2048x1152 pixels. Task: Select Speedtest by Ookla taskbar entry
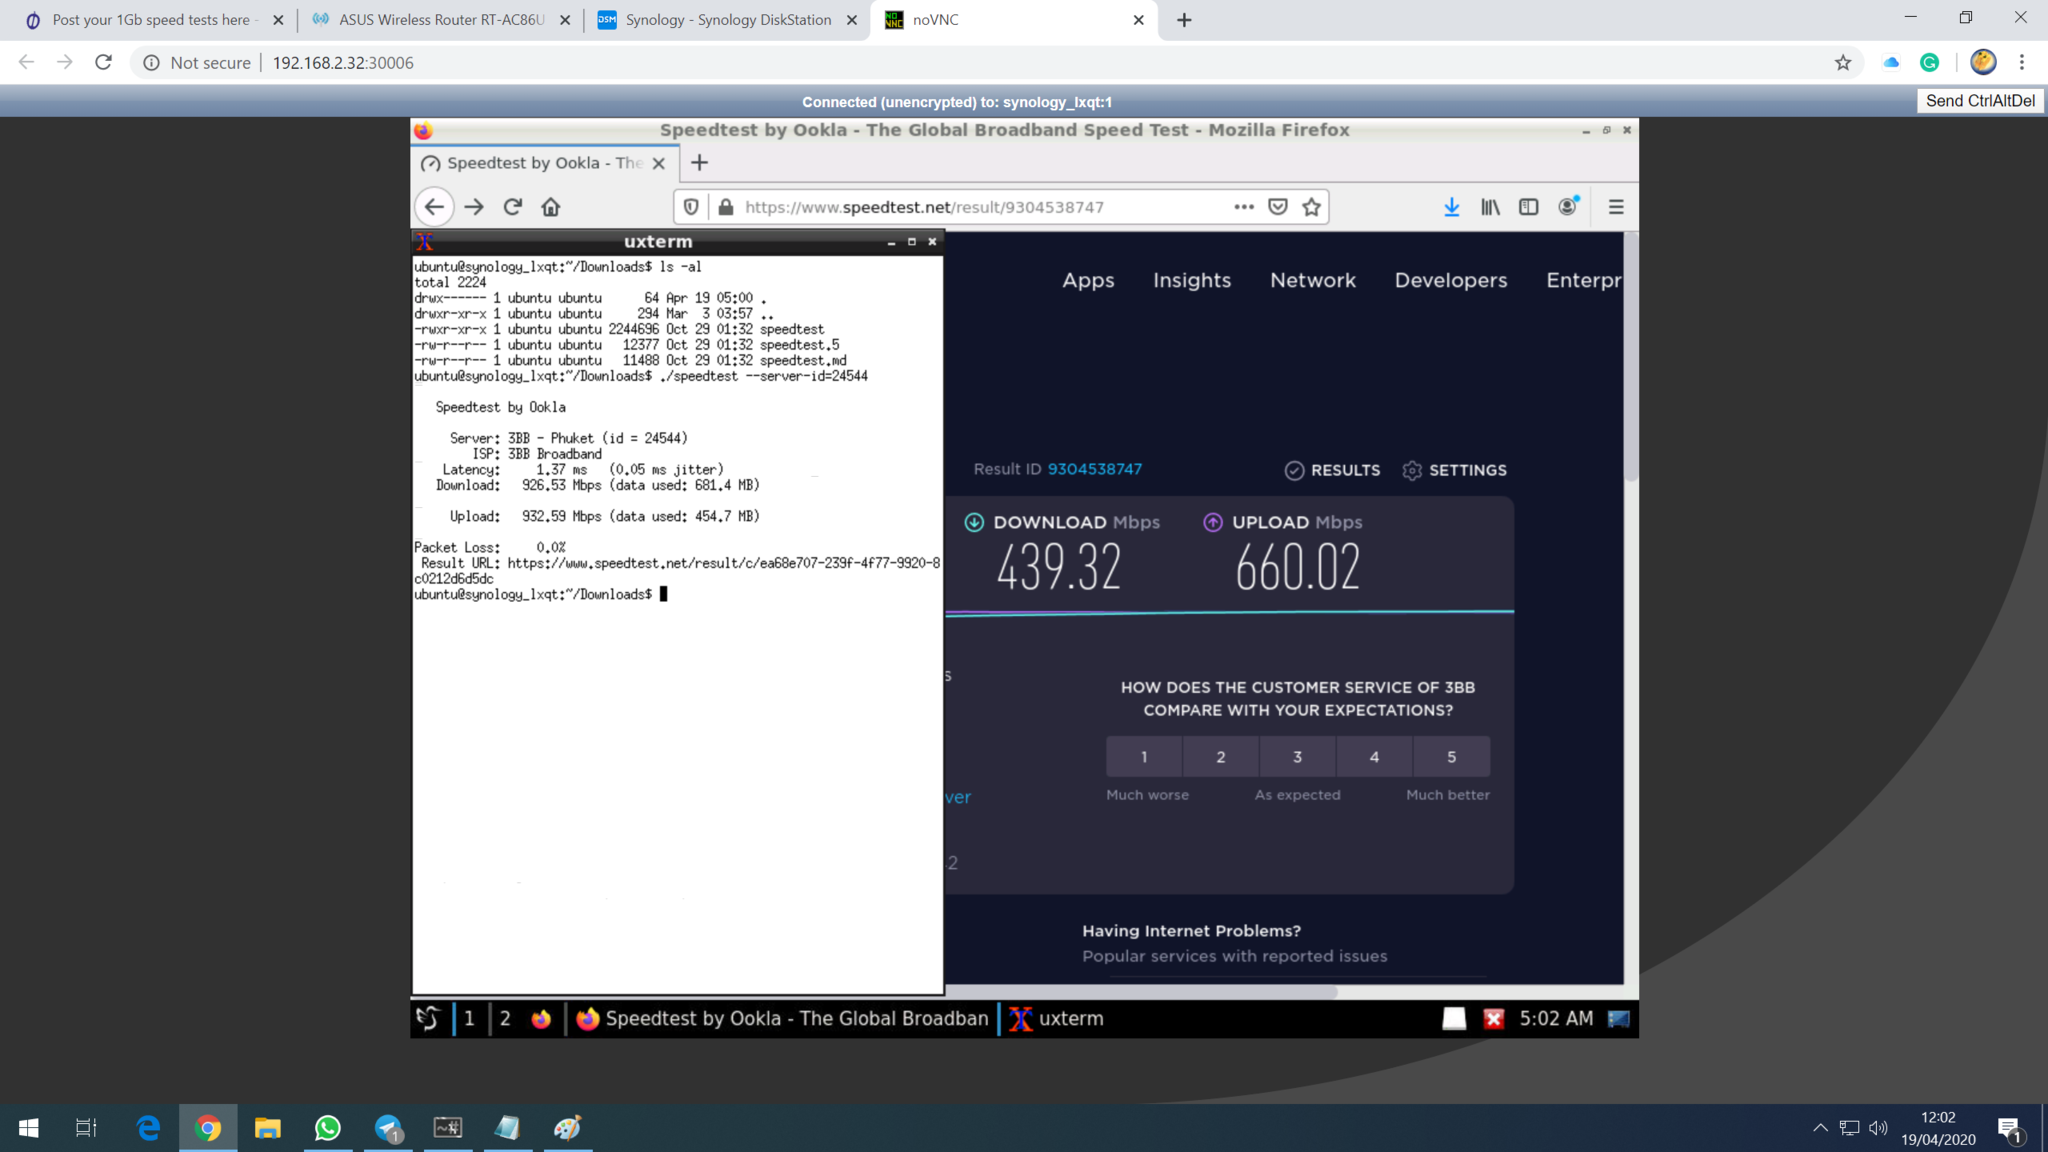click(x=782, y=1019)
